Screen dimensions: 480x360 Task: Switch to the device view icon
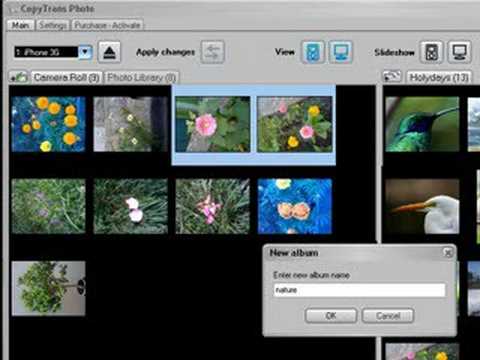[x=313, y=52]
